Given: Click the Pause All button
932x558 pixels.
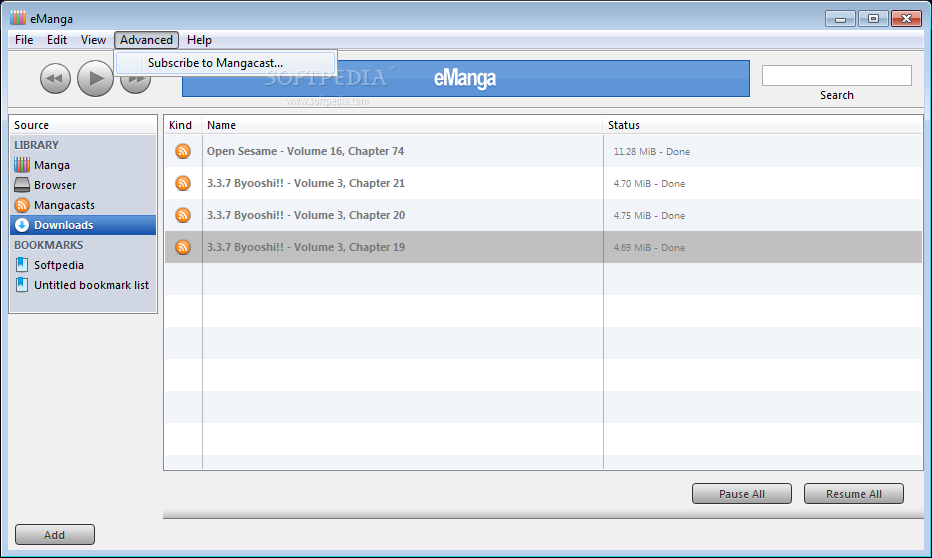Looking at the screenshot, I should point(742,494).
